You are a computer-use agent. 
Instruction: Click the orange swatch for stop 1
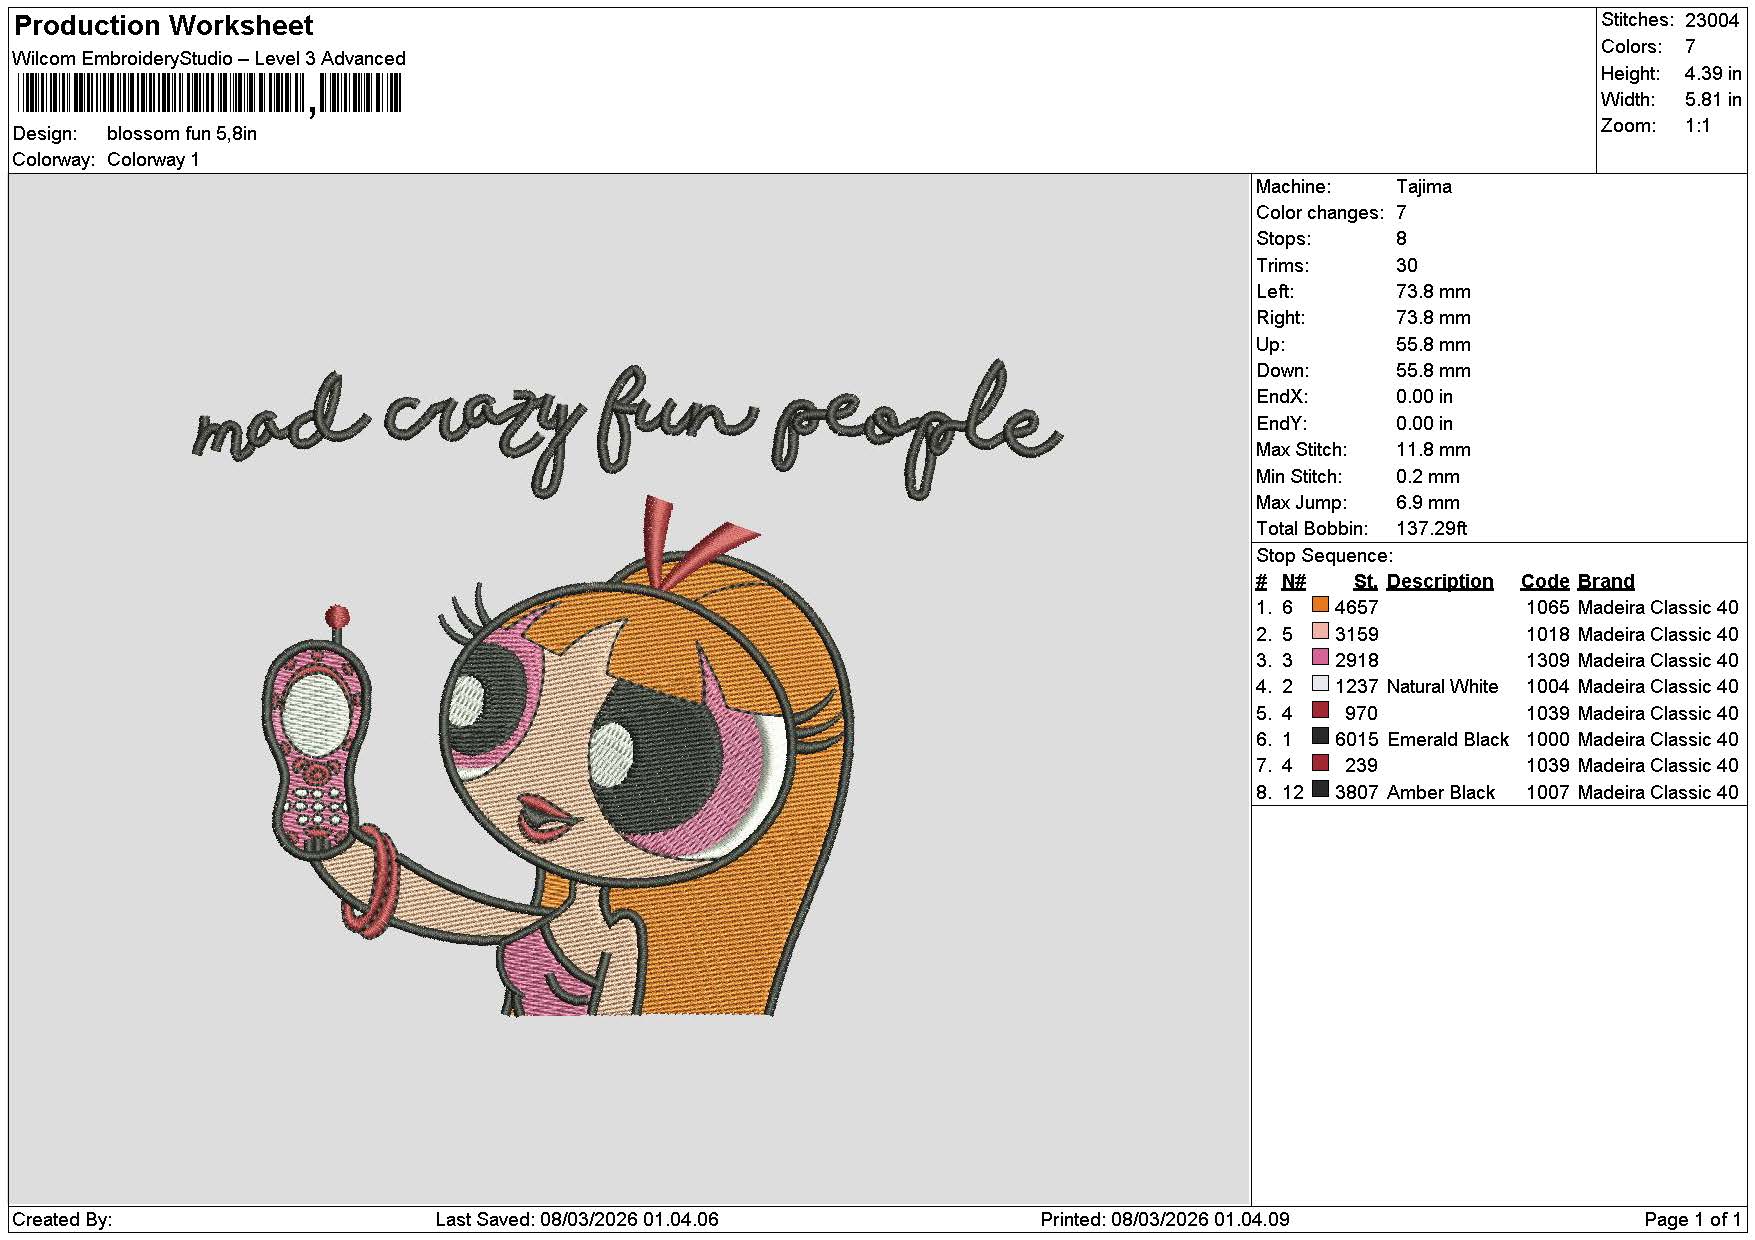coord(1320,605)
